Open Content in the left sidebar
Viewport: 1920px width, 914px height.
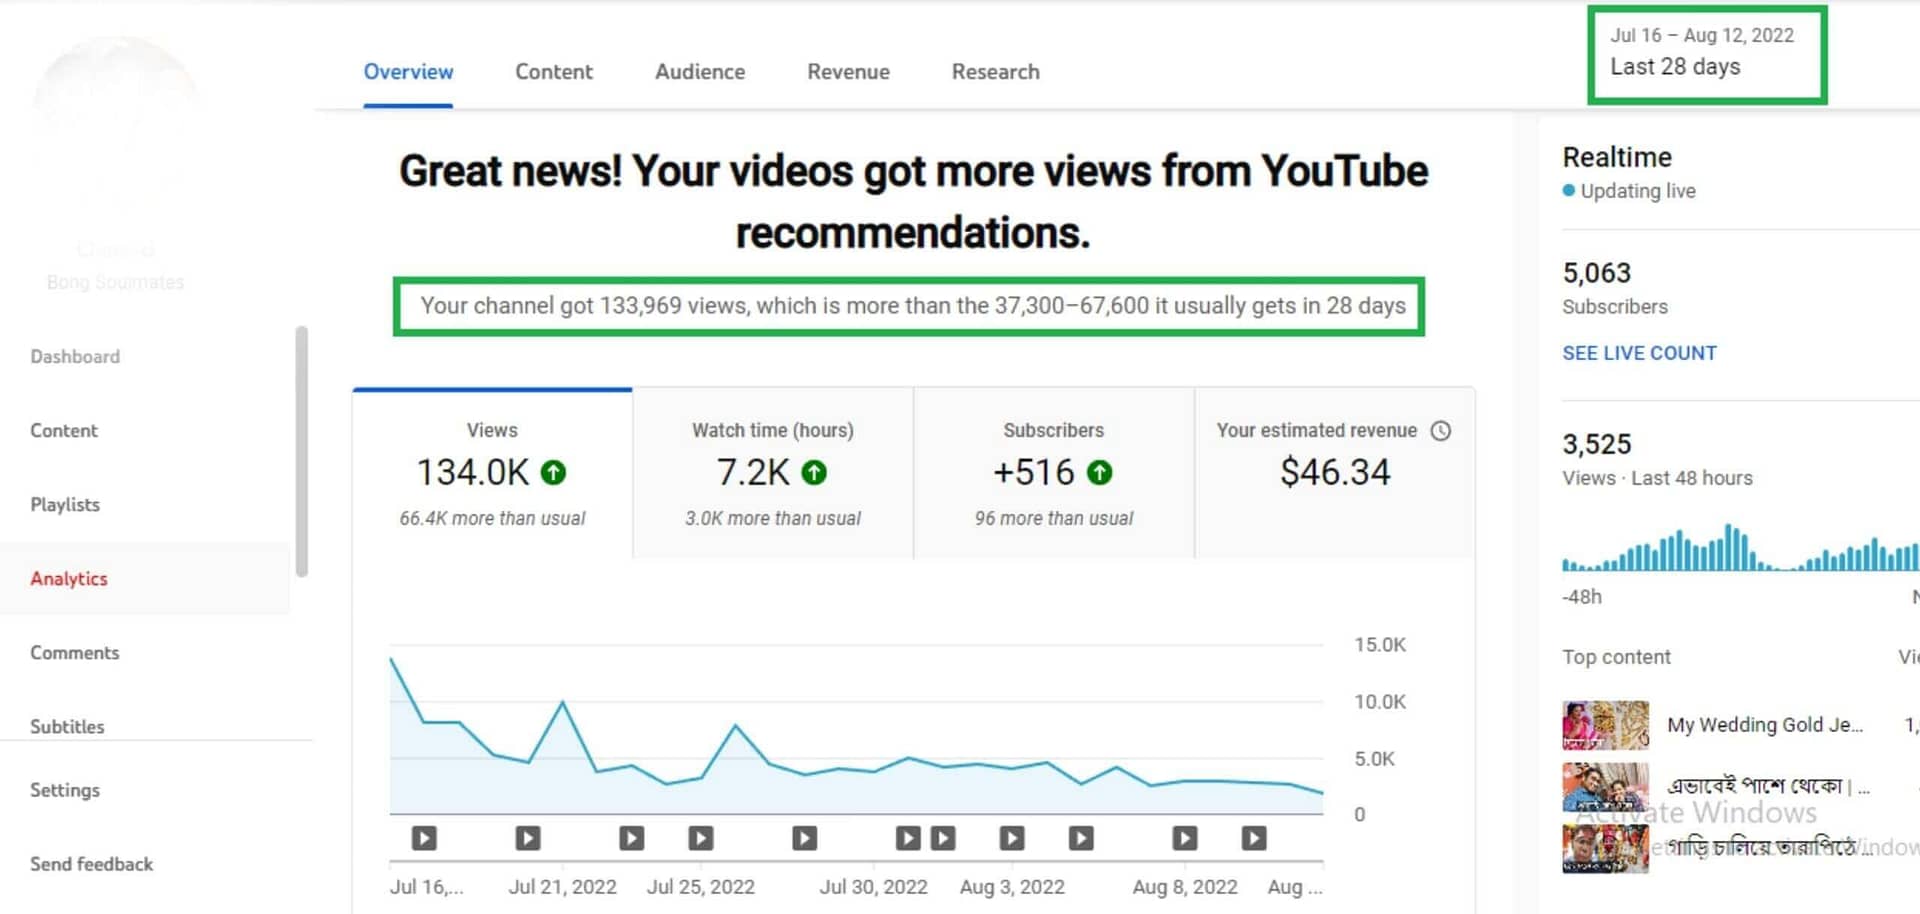(64, 431)
